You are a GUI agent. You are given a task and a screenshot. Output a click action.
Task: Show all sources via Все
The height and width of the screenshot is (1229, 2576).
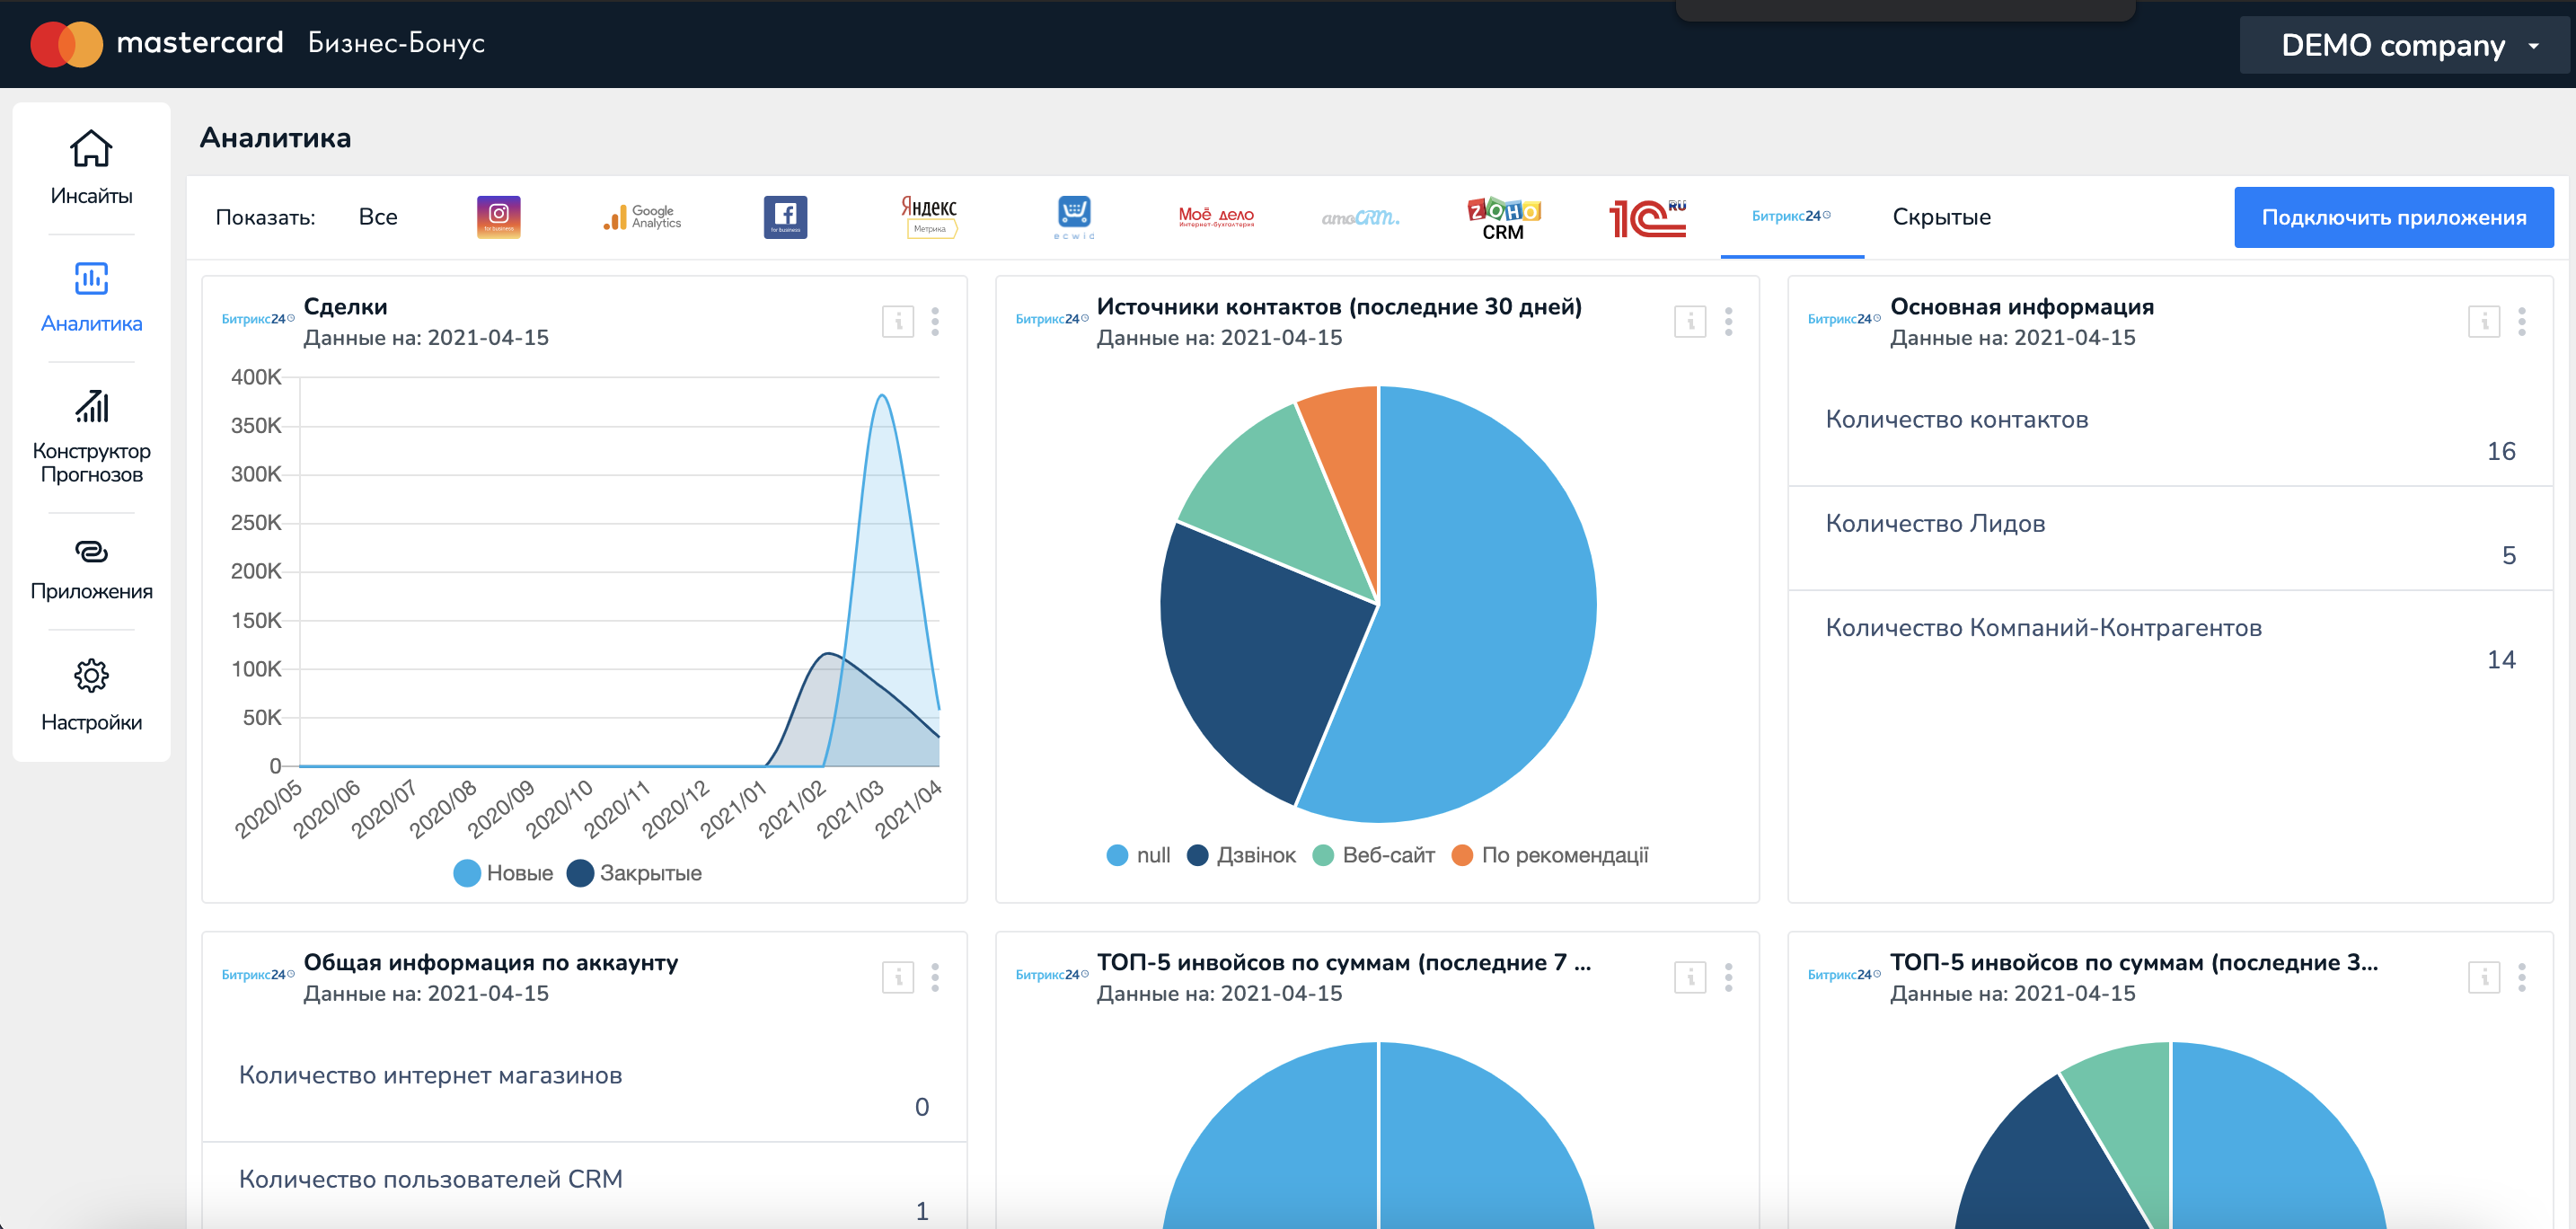click(378, 217)
